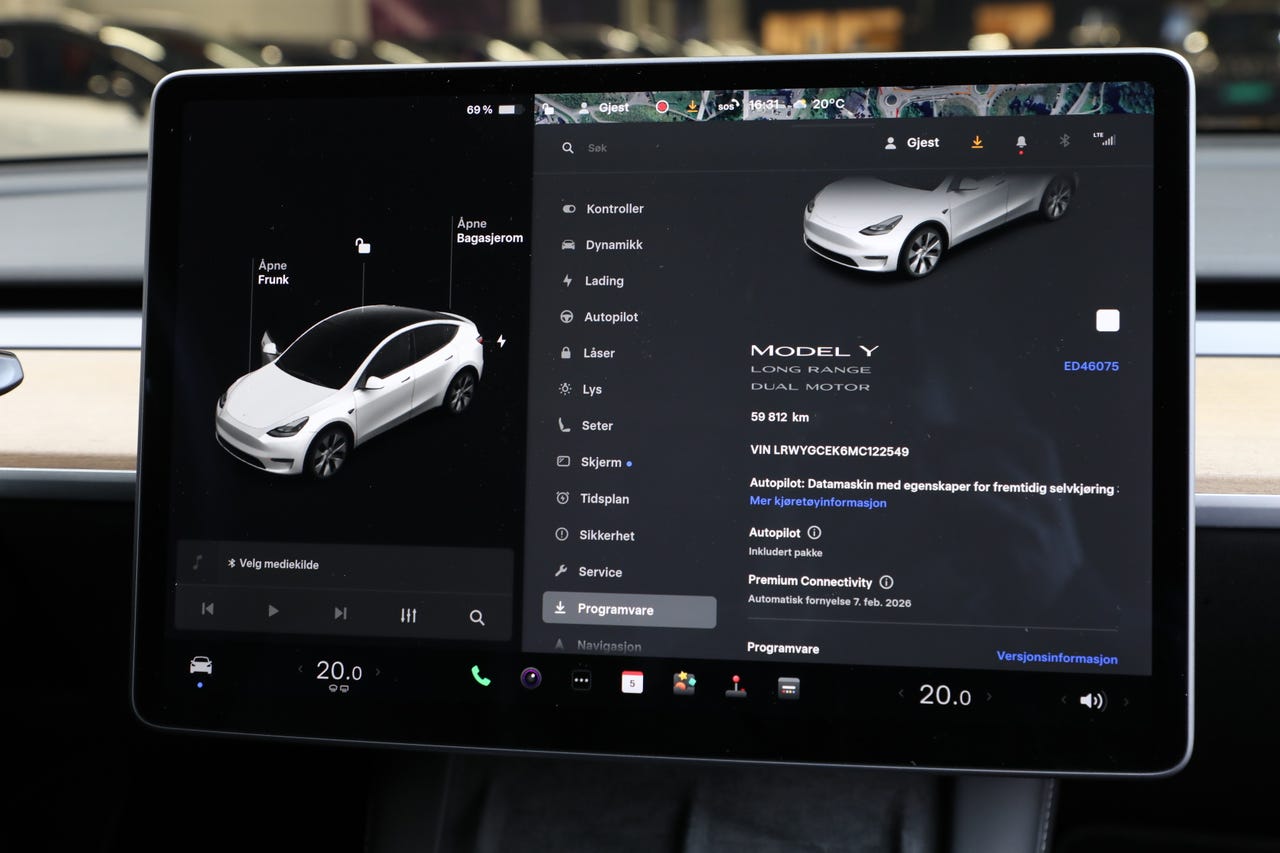1280x853 pixels.
Task: Open the calendar app in the dock
Action: (x=632, y=682)
